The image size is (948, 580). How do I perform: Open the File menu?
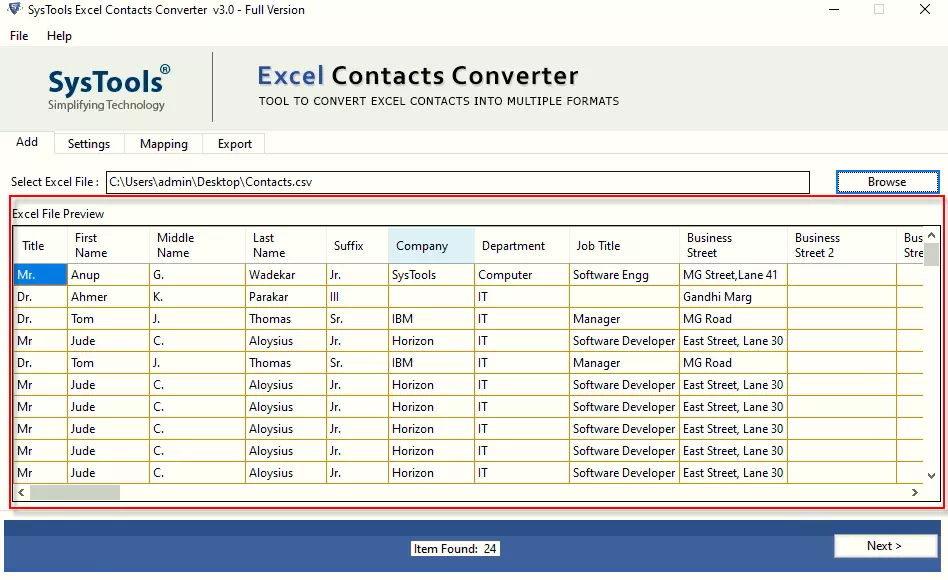(x=19, y=35)
